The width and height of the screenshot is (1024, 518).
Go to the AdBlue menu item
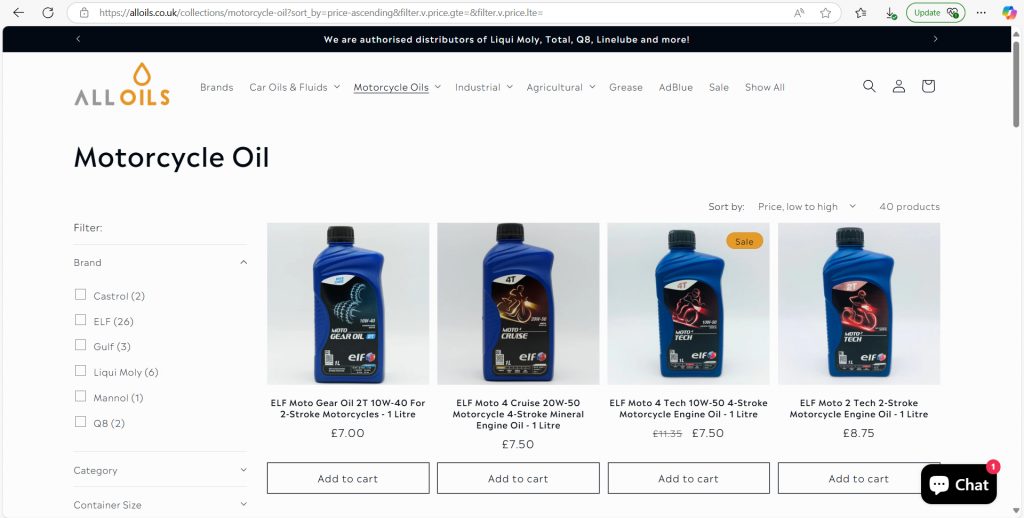click(x=675, y=87)
